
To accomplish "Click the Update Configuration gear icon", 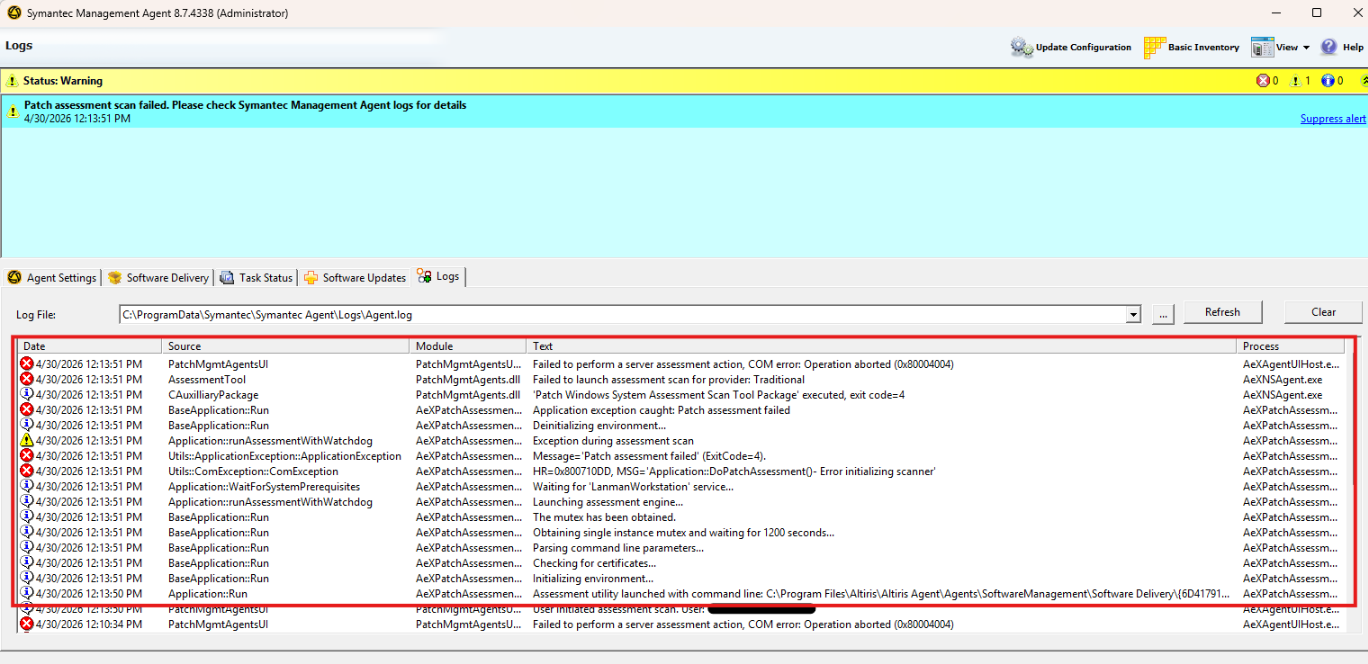I will [x=1021, y=47].
